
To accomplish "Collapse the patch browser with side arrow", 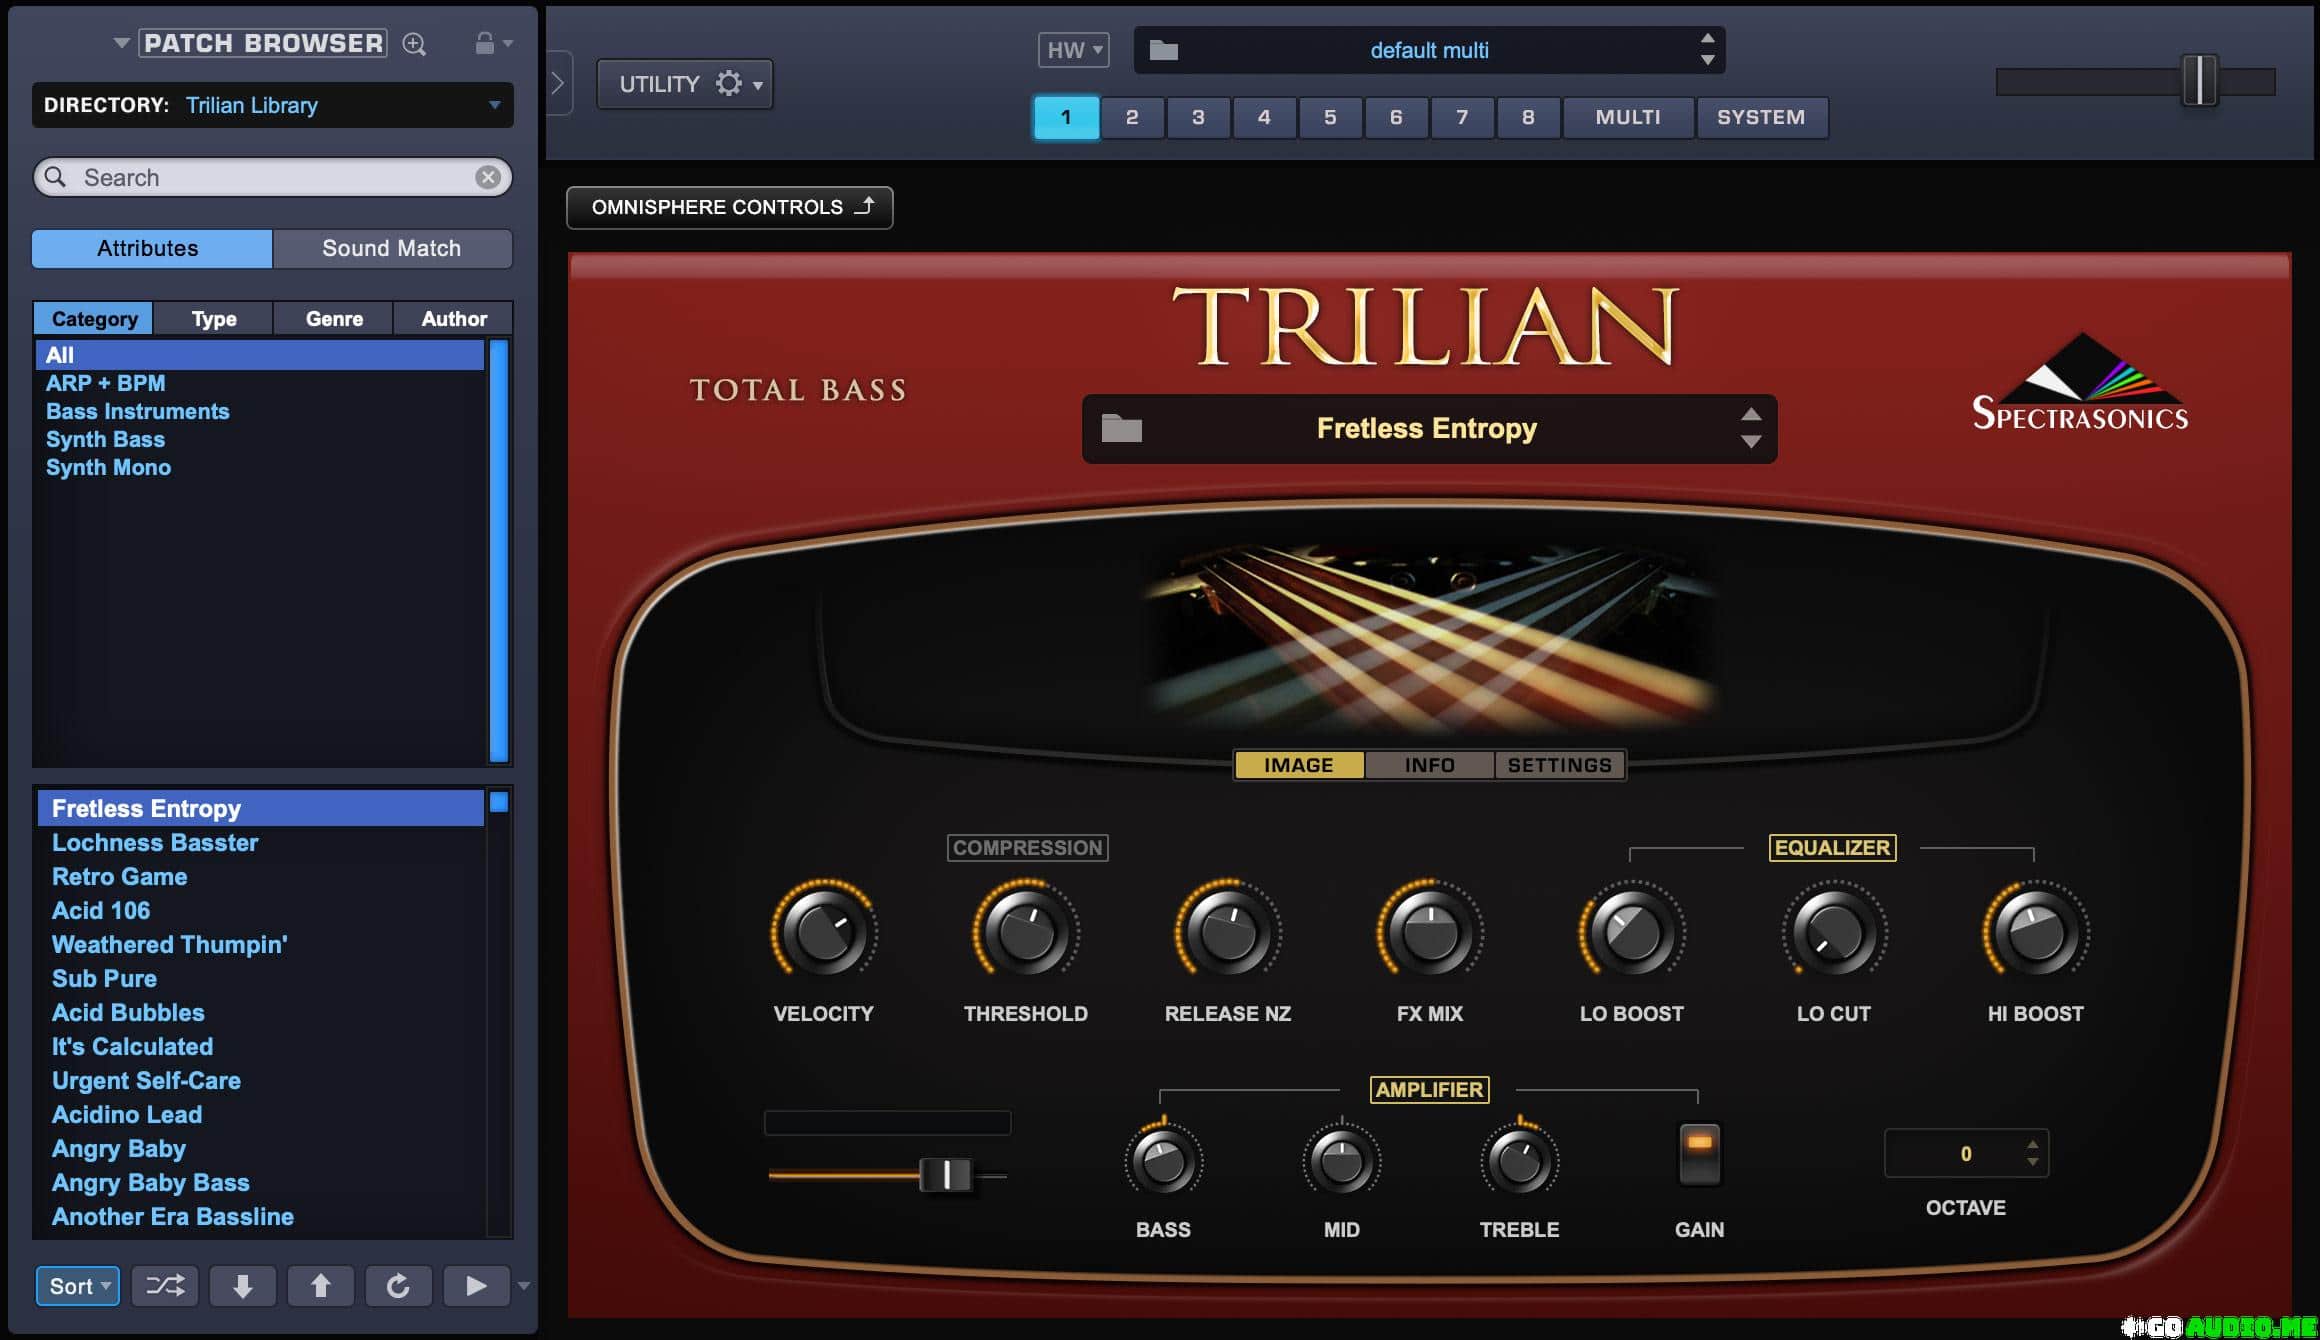I will click(558, 83).
